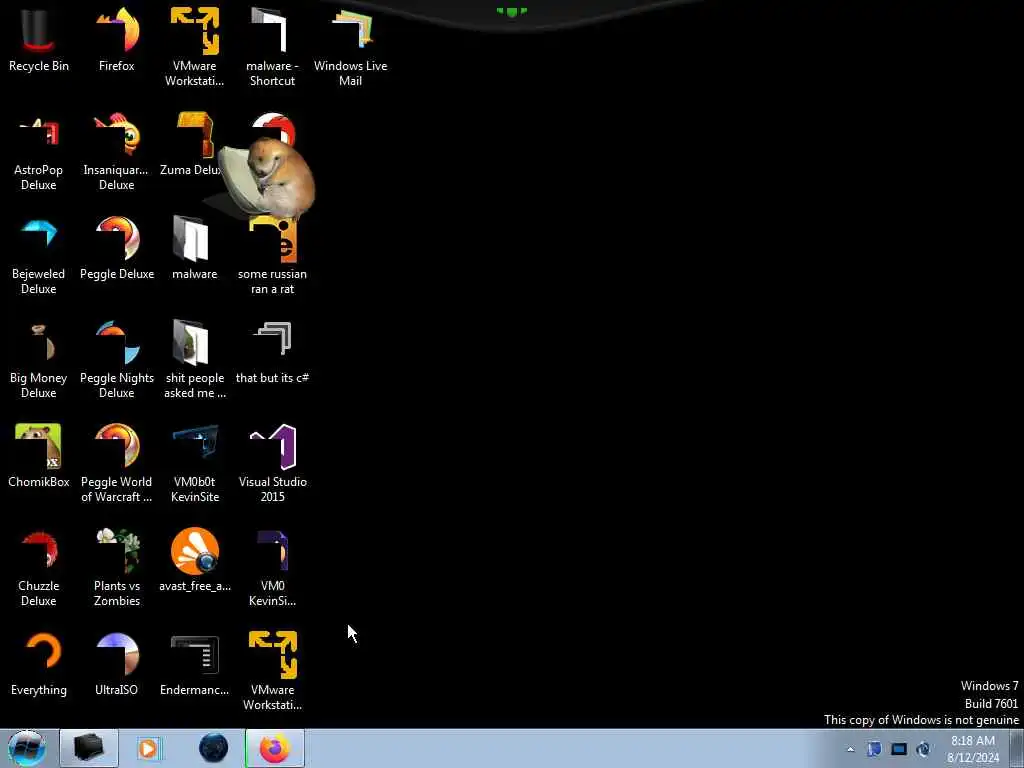Select the Big Money Deluxe icon

(x=39, y=360)
